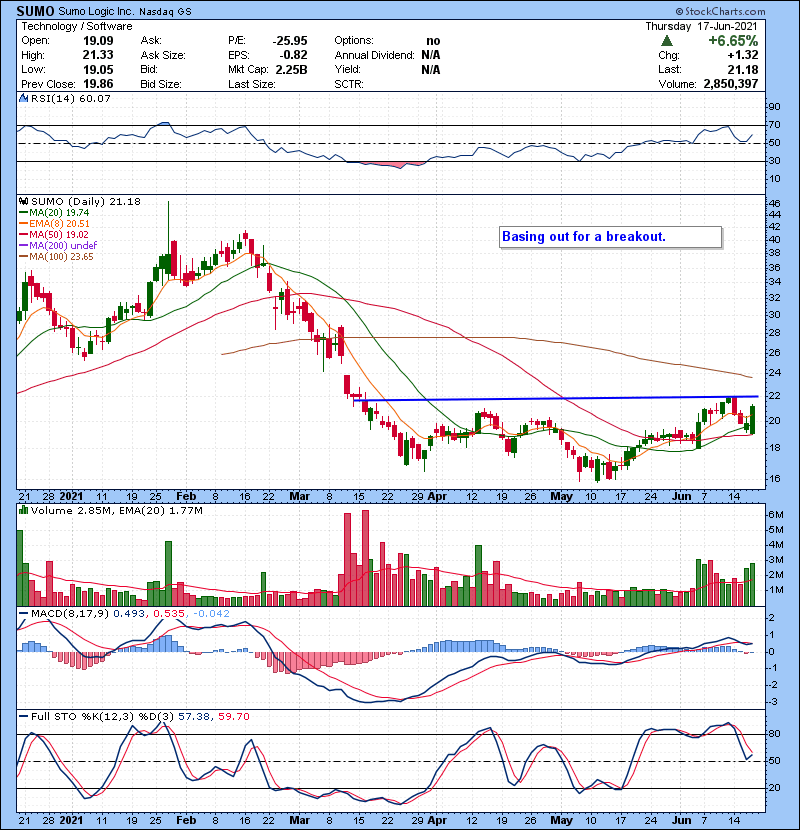Click the SUMO ticker symbol in header

coord(35,11)
